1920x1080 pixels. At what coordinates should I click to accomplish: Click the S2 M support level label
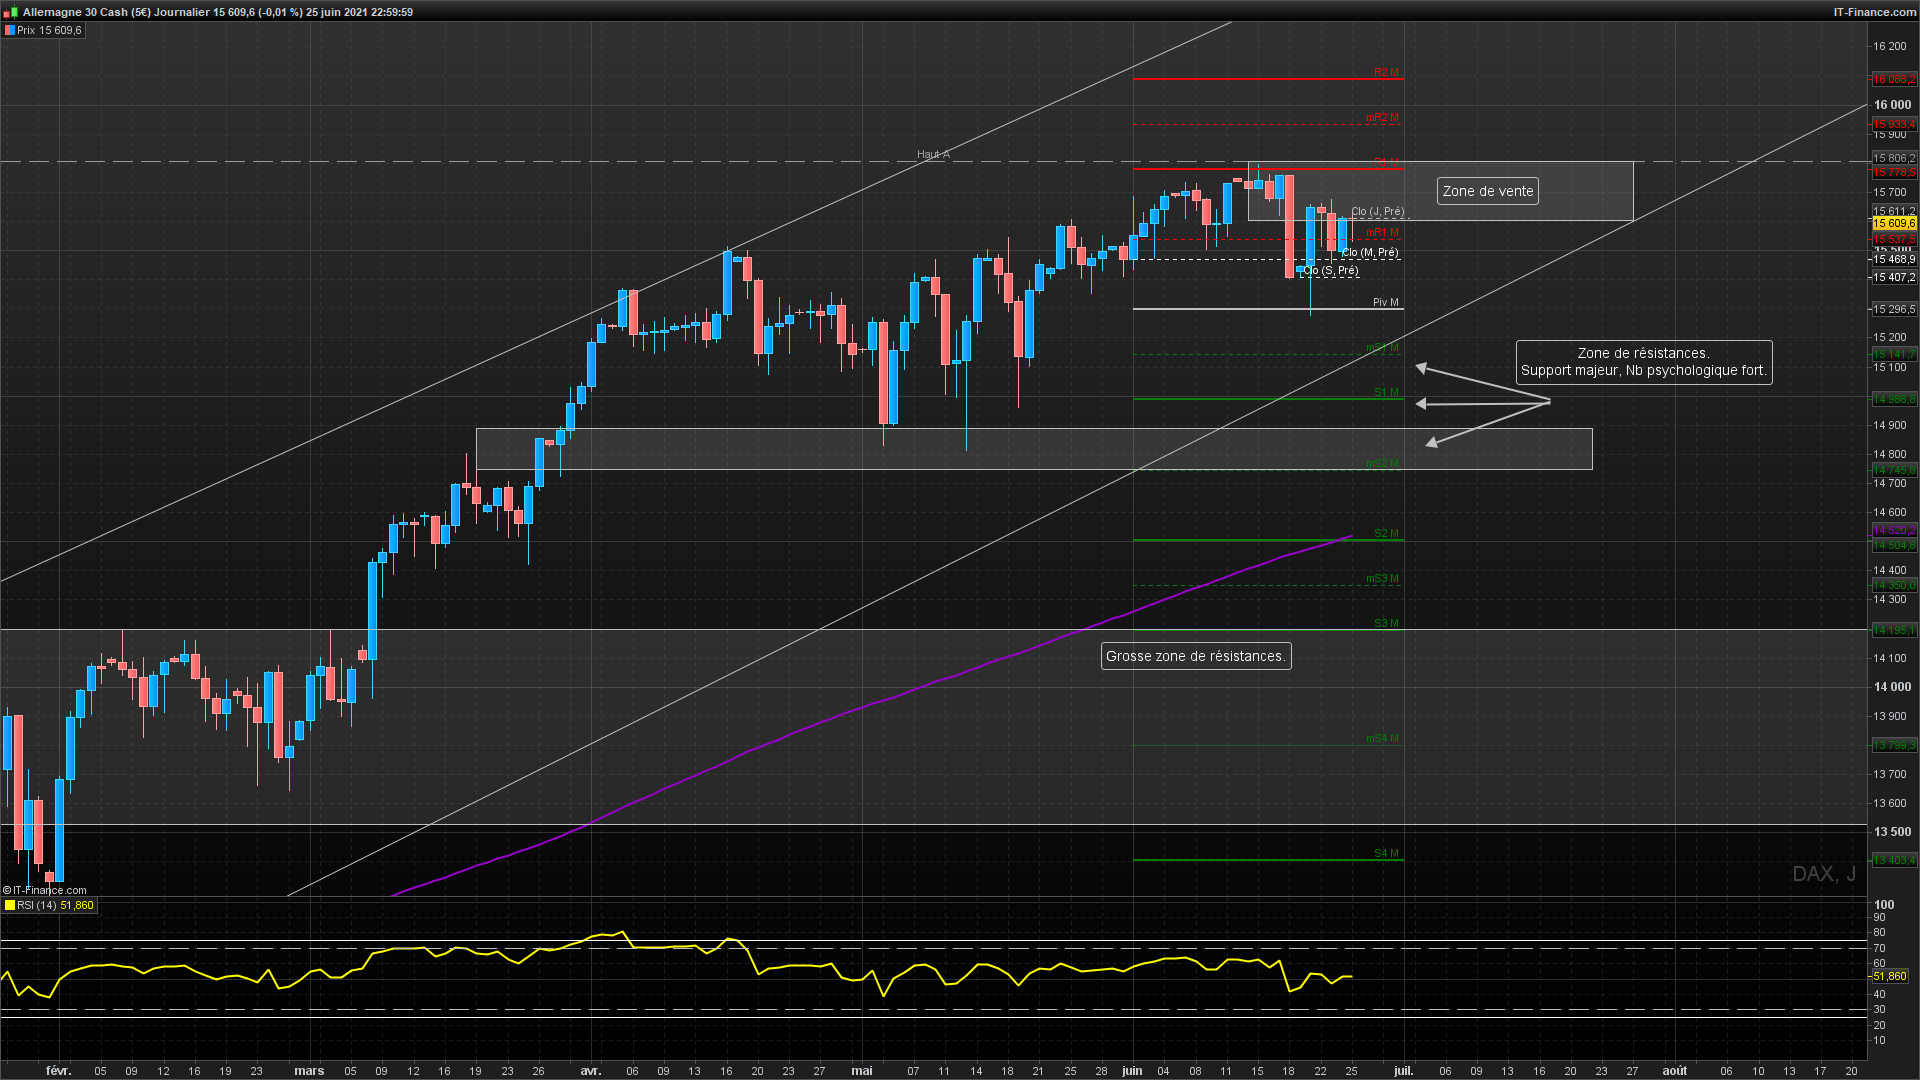1386,534
